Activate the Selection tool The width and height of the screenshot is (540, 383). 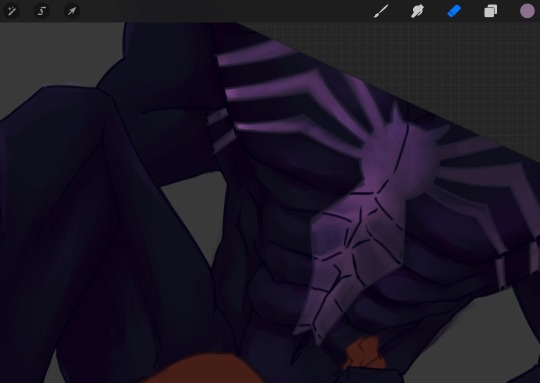click(x=41, y=11)
